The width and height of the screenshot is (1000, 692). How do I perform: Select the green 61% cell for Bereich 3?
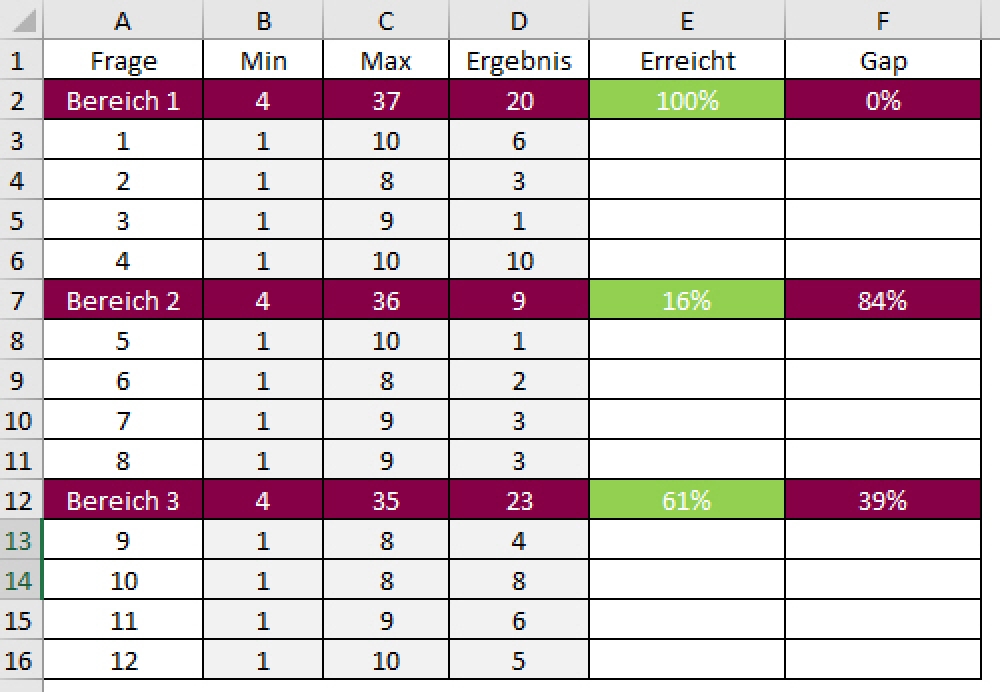686,500
